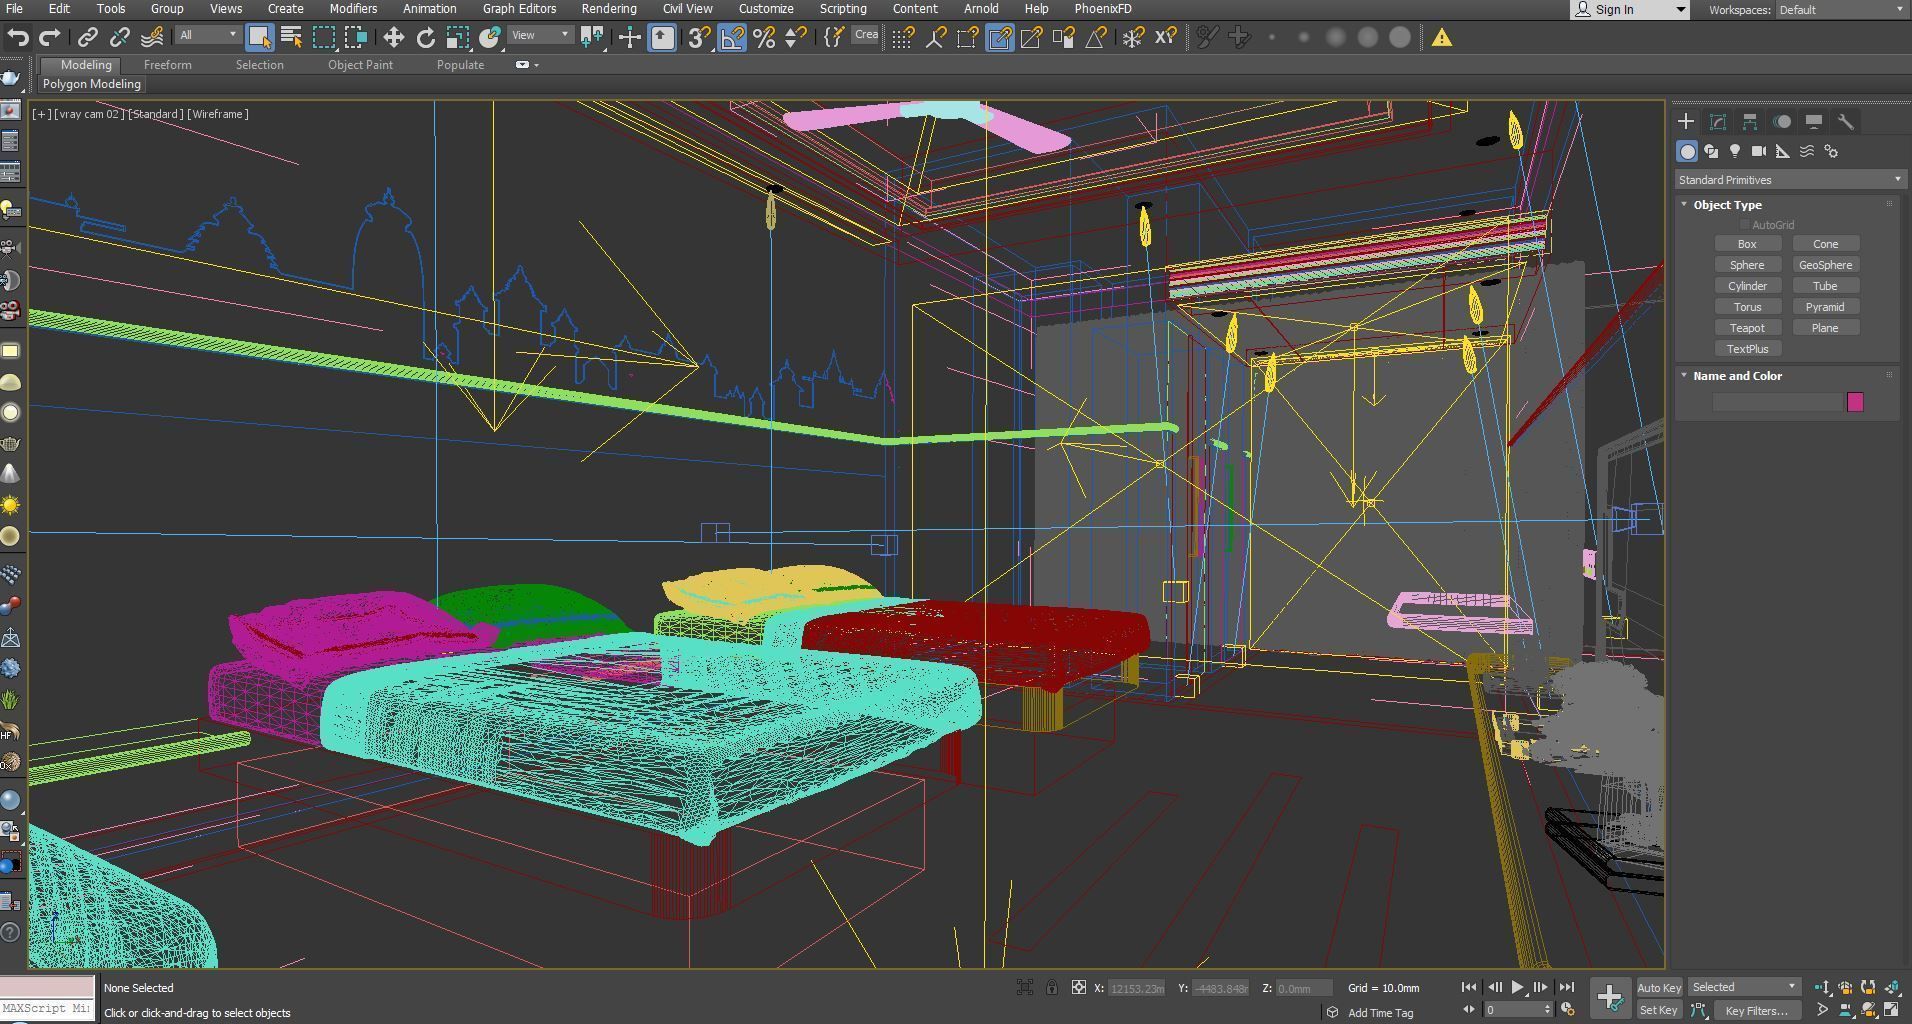1912x1024 pixels.
Task: Open the Polygon Modeling panel
Action: coord(92,84)
